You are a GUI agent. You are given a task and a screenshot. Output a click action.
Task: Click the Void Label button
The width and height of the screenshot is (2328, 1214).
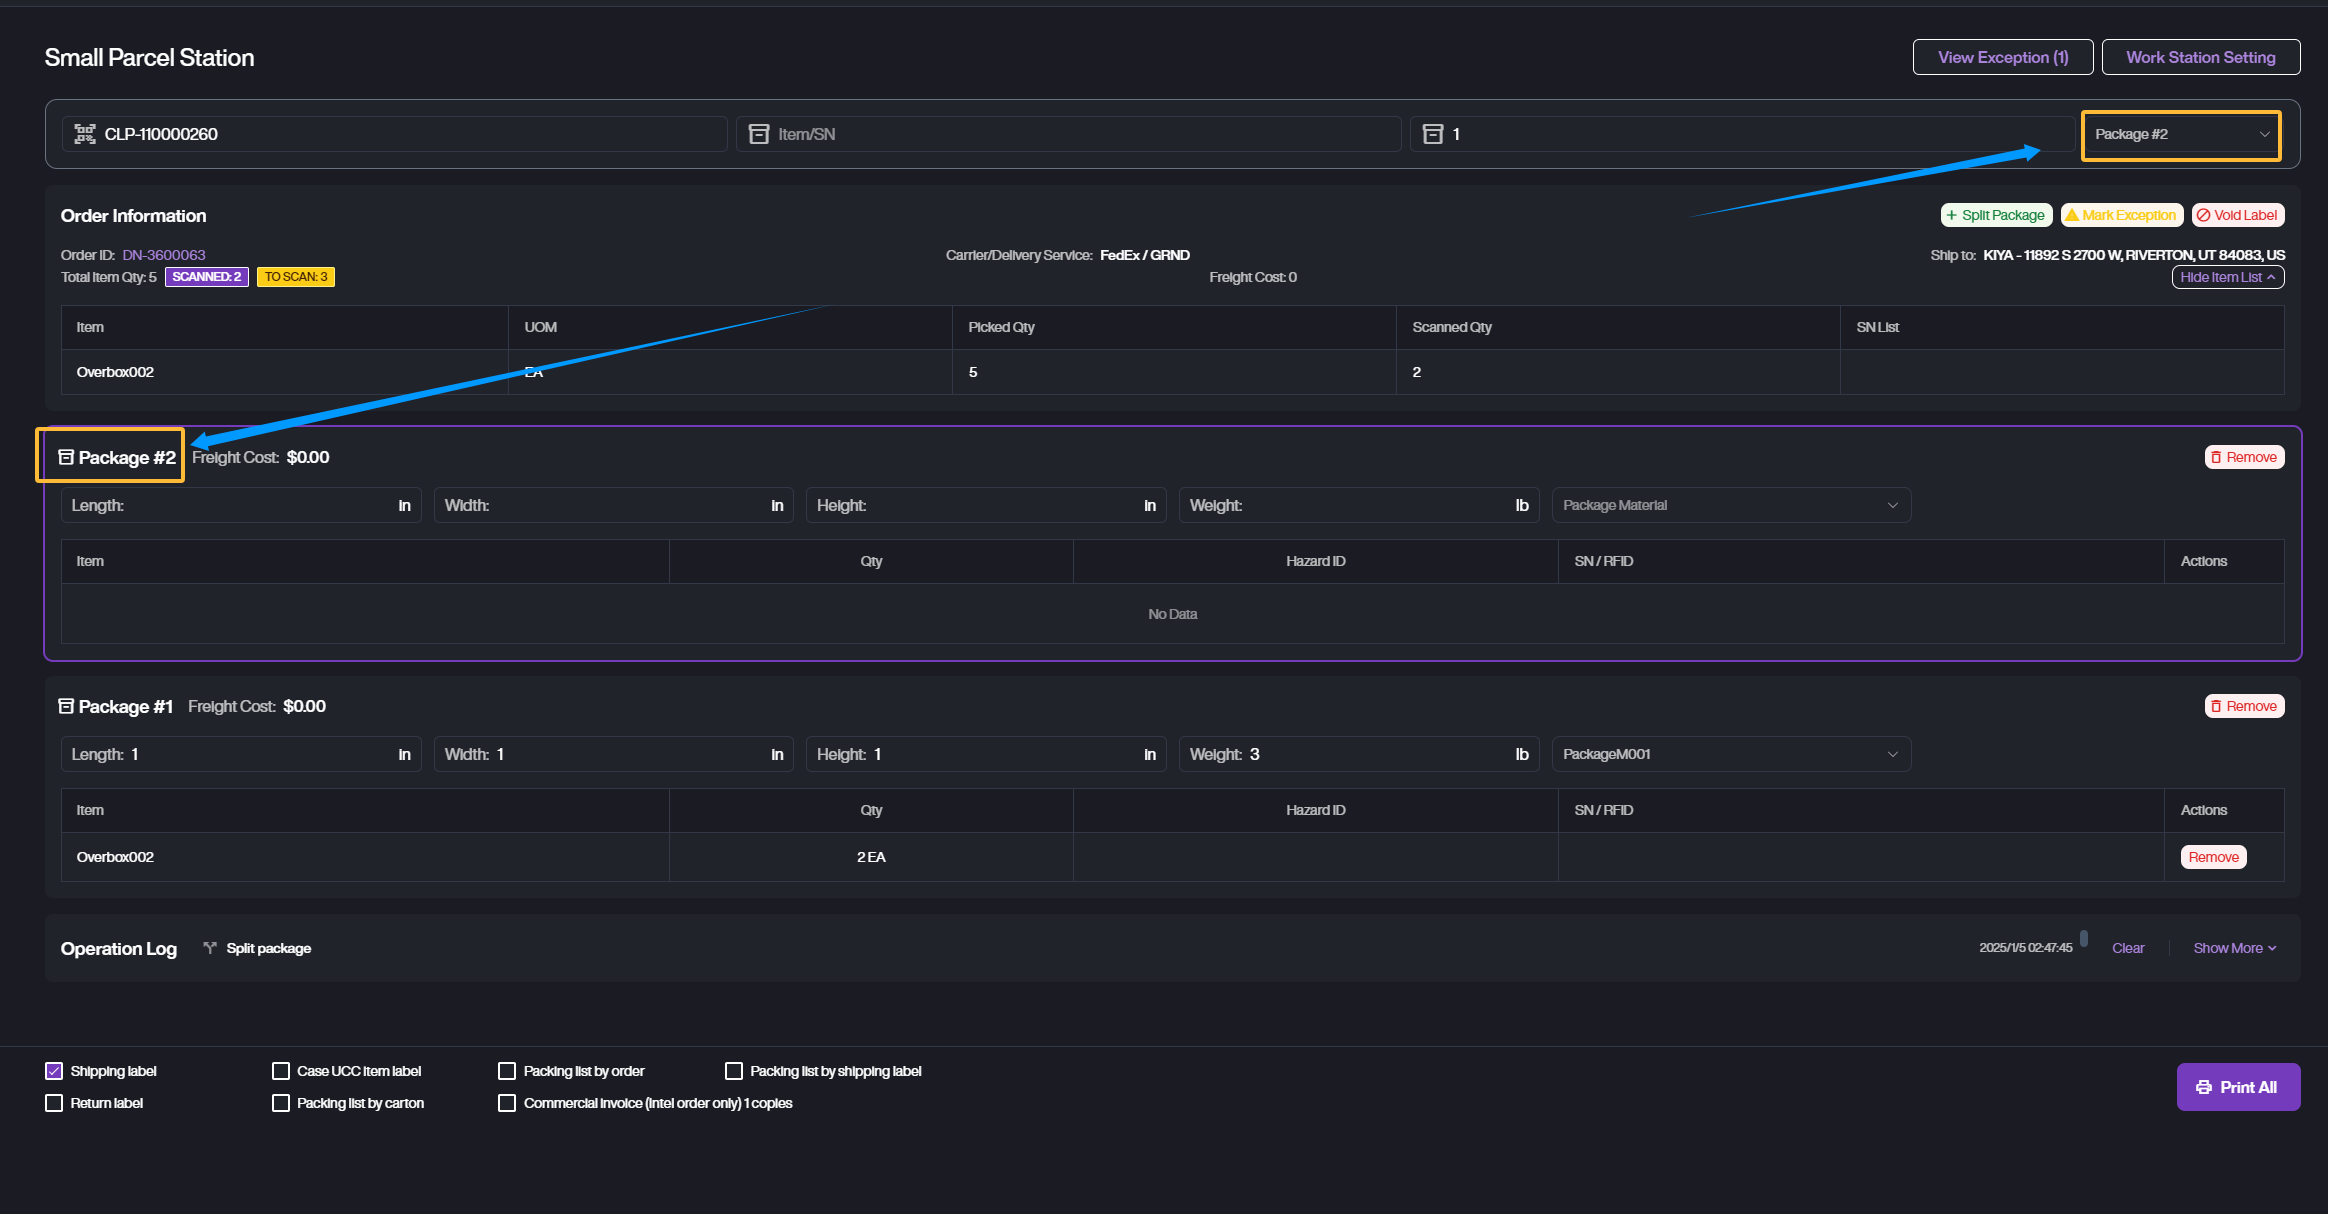pyautogui.click(x=2237, y=215)
